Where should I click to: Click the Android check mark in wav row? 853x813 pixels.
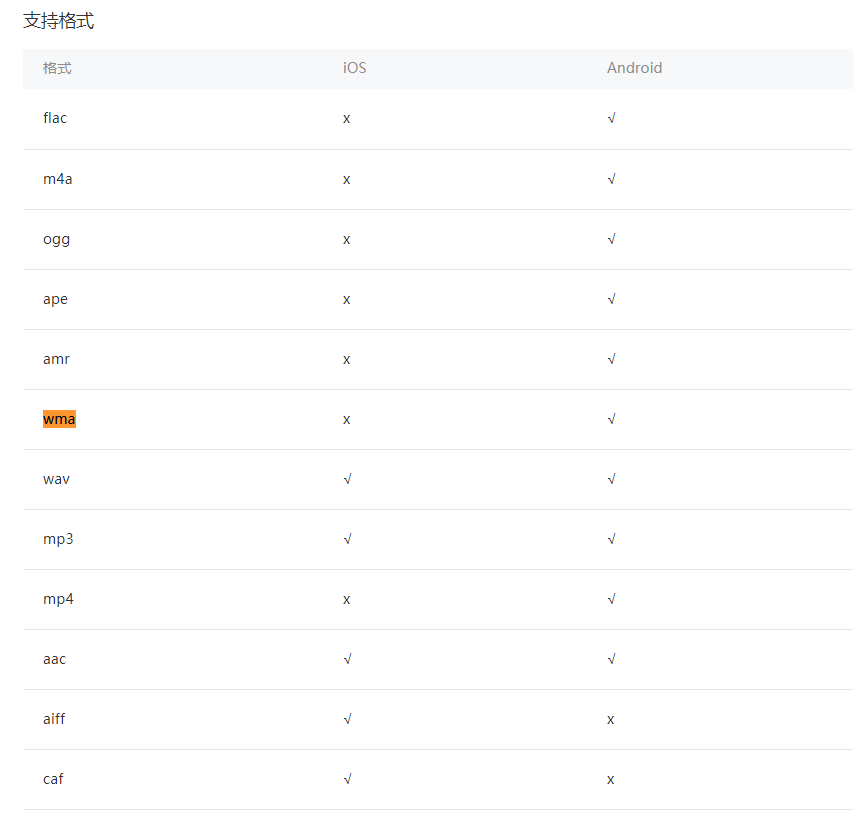click(x=611, y=479)
